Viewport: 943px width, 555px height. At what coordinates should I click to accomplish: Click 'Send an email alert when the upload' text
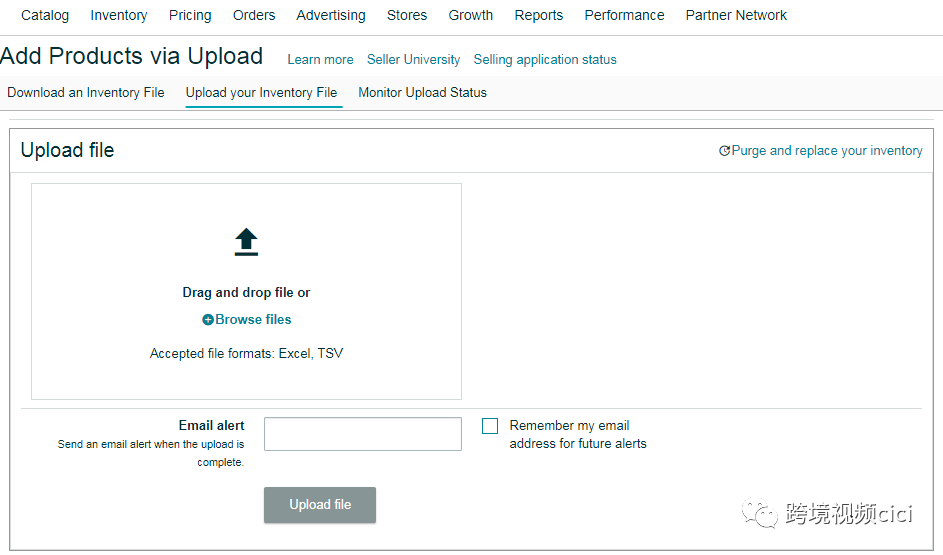click(x=151, y=444)
